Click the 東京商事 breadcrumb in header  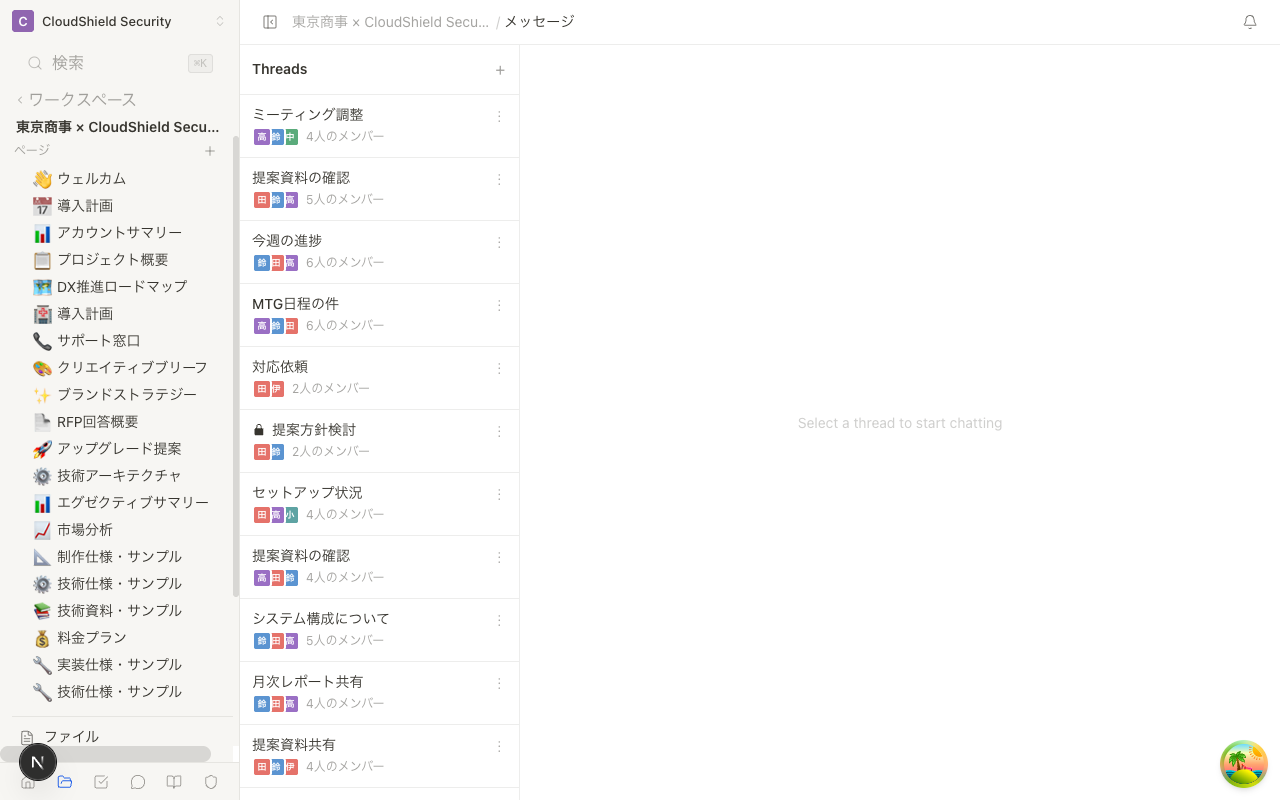coord(390,22)
